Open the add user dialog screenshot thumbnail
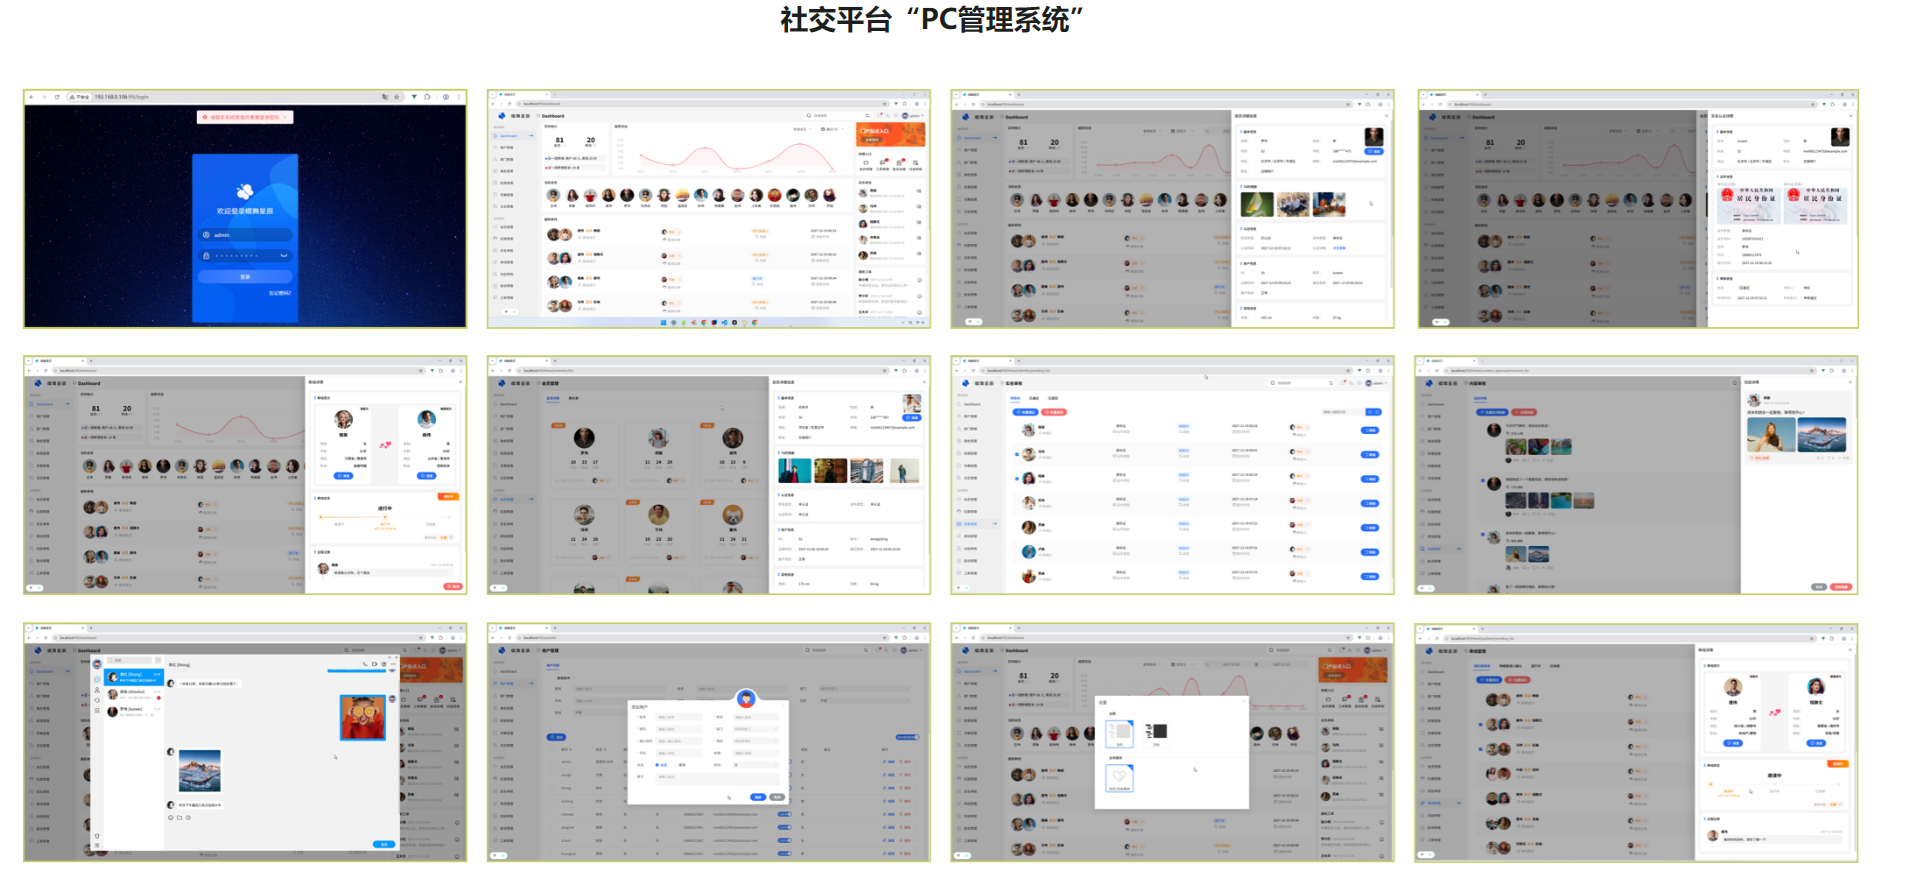Screen dimensions: 1914x877 coord(709,742)
